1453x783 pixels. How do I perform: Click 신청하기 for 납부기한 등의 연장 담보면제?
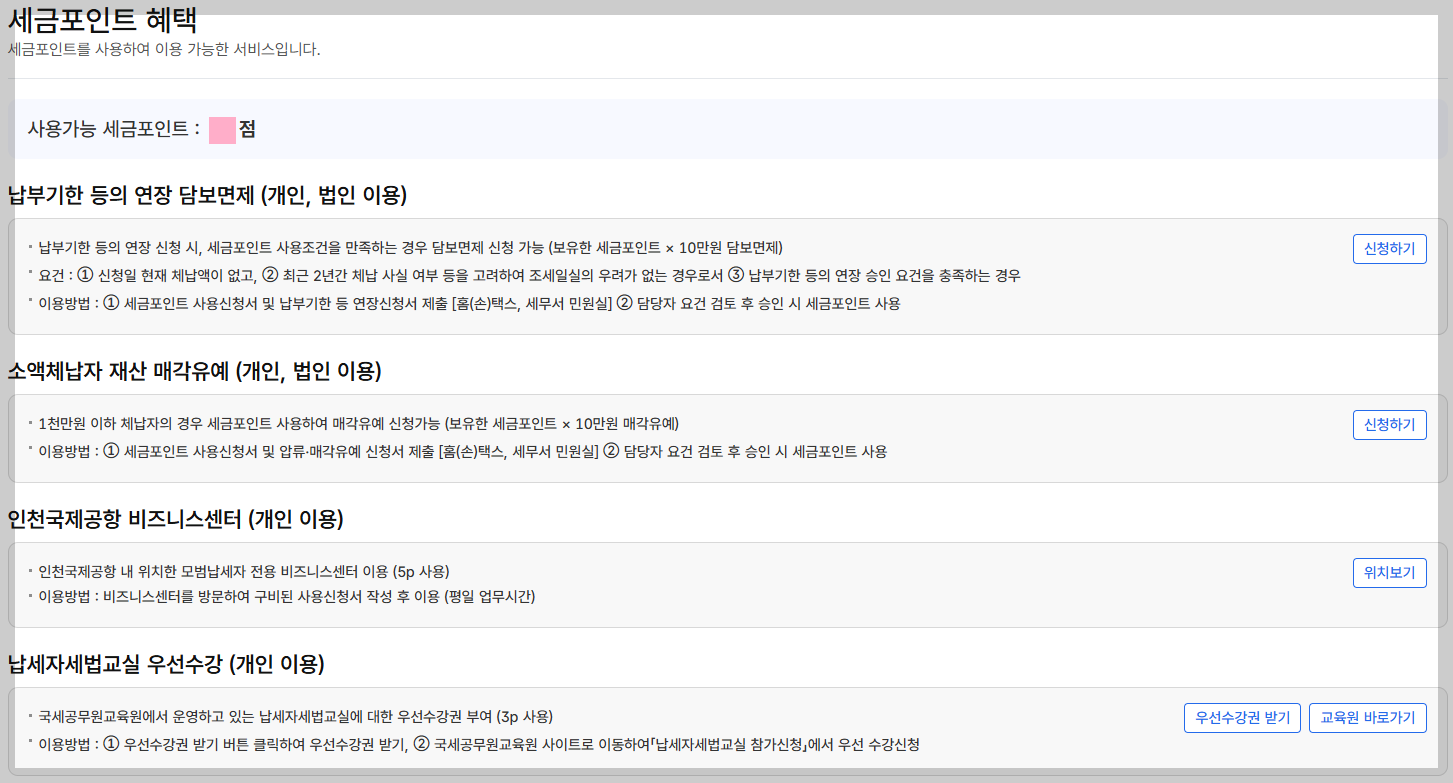(1389, 248)
